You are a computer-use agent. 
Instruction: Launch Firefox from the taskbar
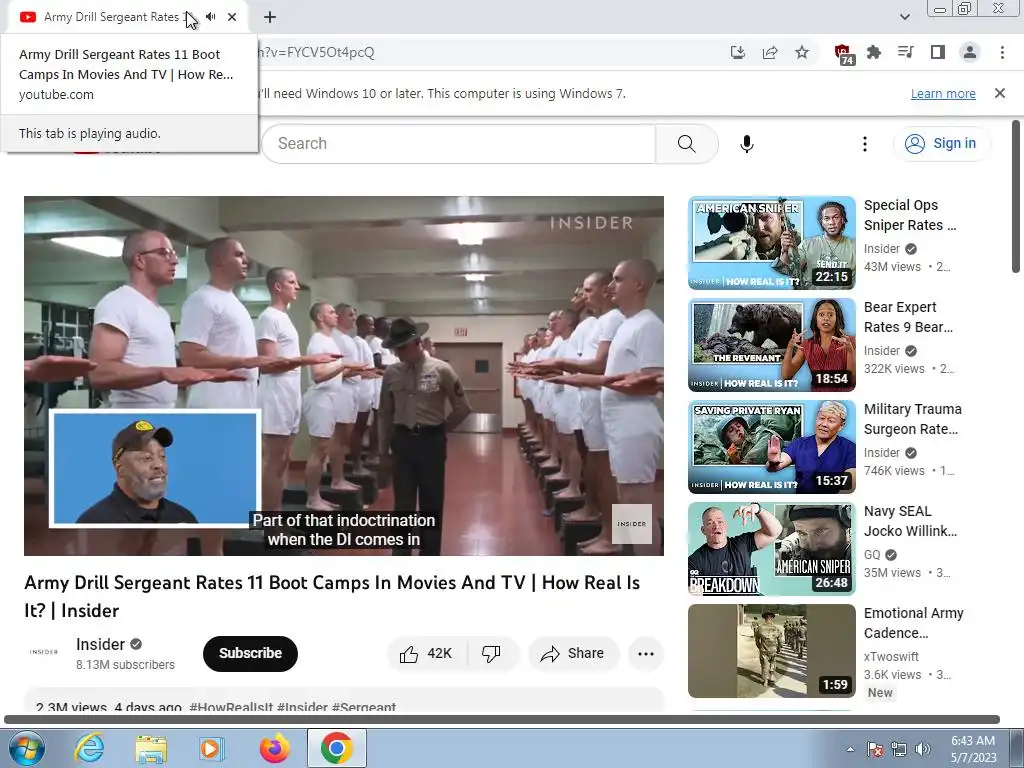(274, 748)
